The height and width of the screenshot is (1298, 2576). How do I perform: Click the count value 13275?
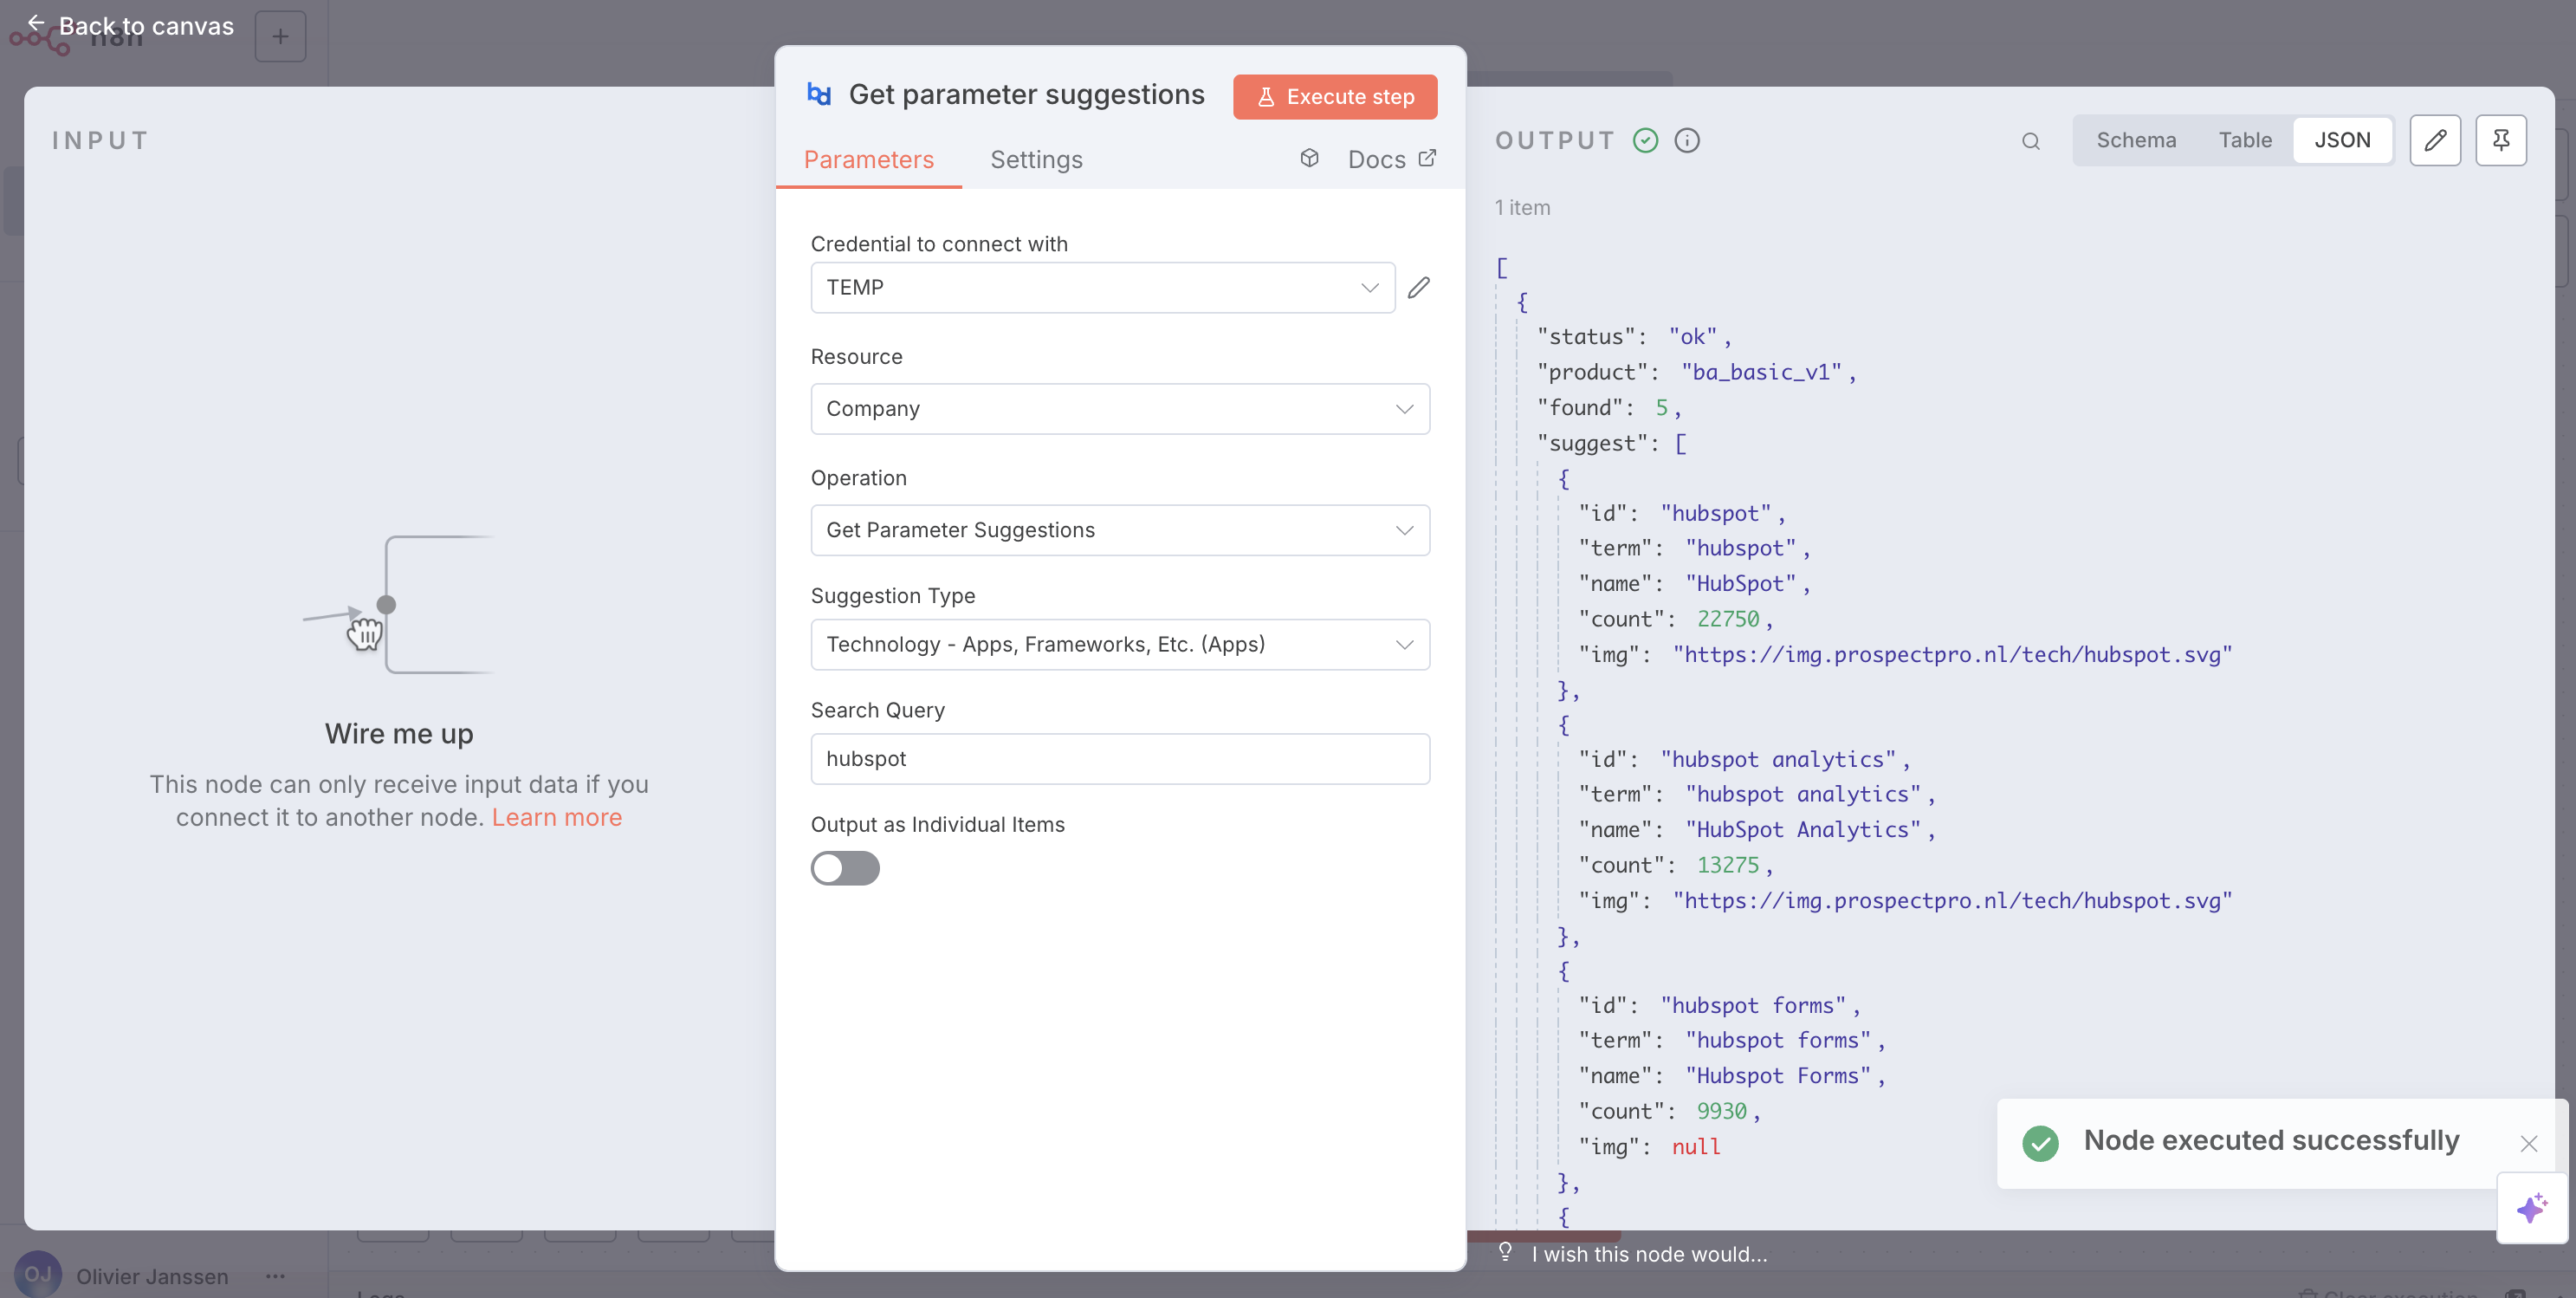1727,865
